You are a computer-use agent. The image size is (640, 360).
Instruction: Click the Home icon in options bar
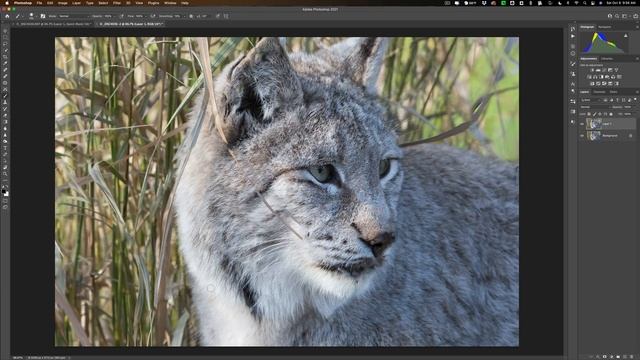pyautogui.click(x=7, y=16)
